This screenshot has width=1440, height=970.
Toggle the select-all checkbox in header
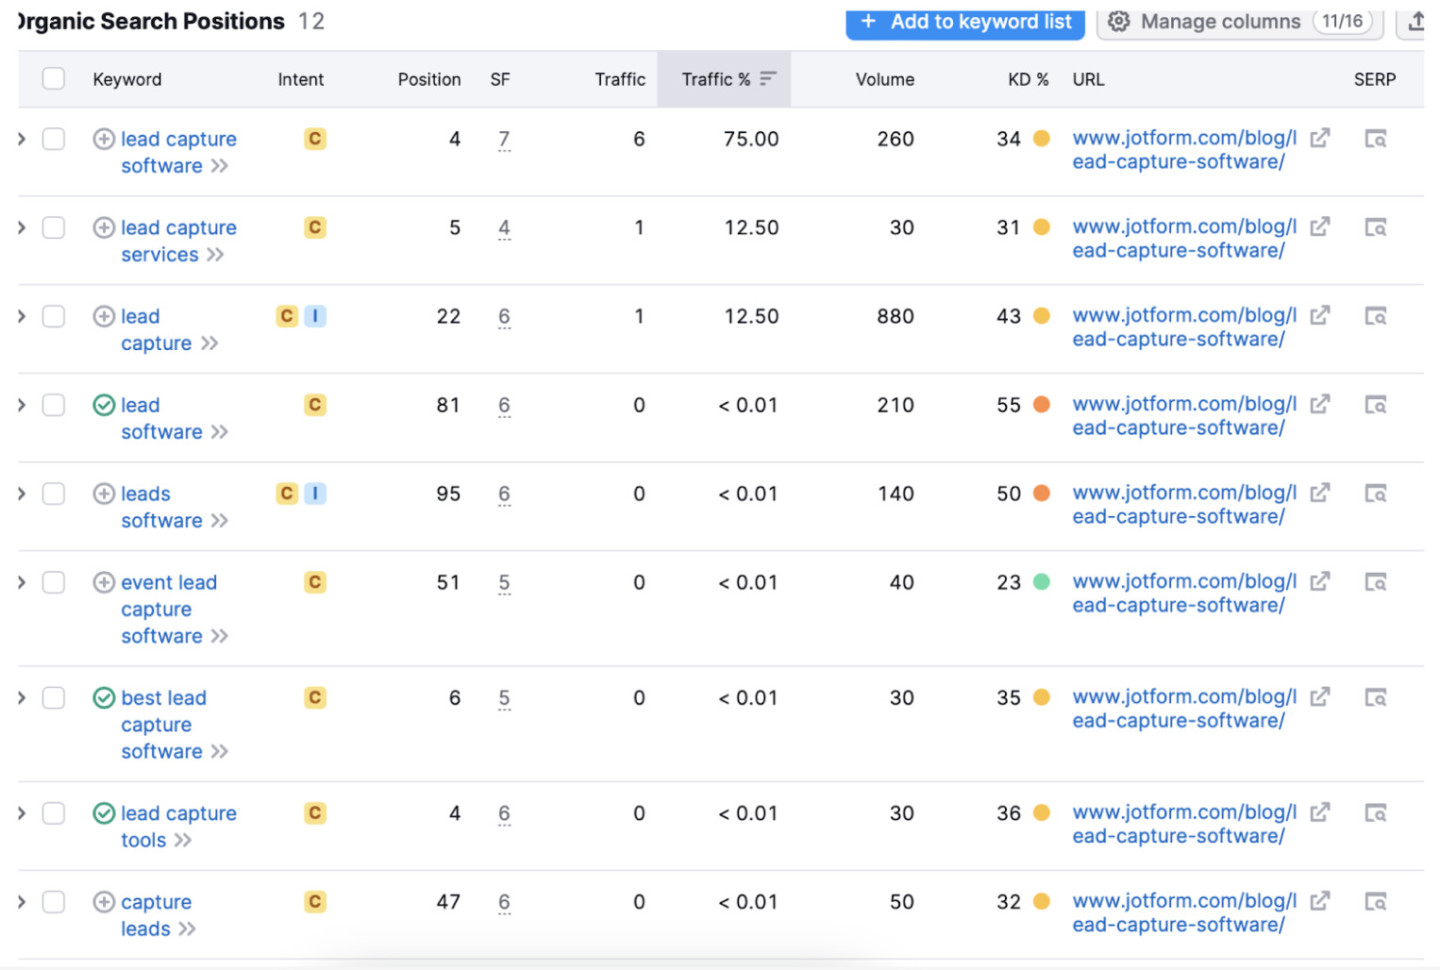coord(54,79)
